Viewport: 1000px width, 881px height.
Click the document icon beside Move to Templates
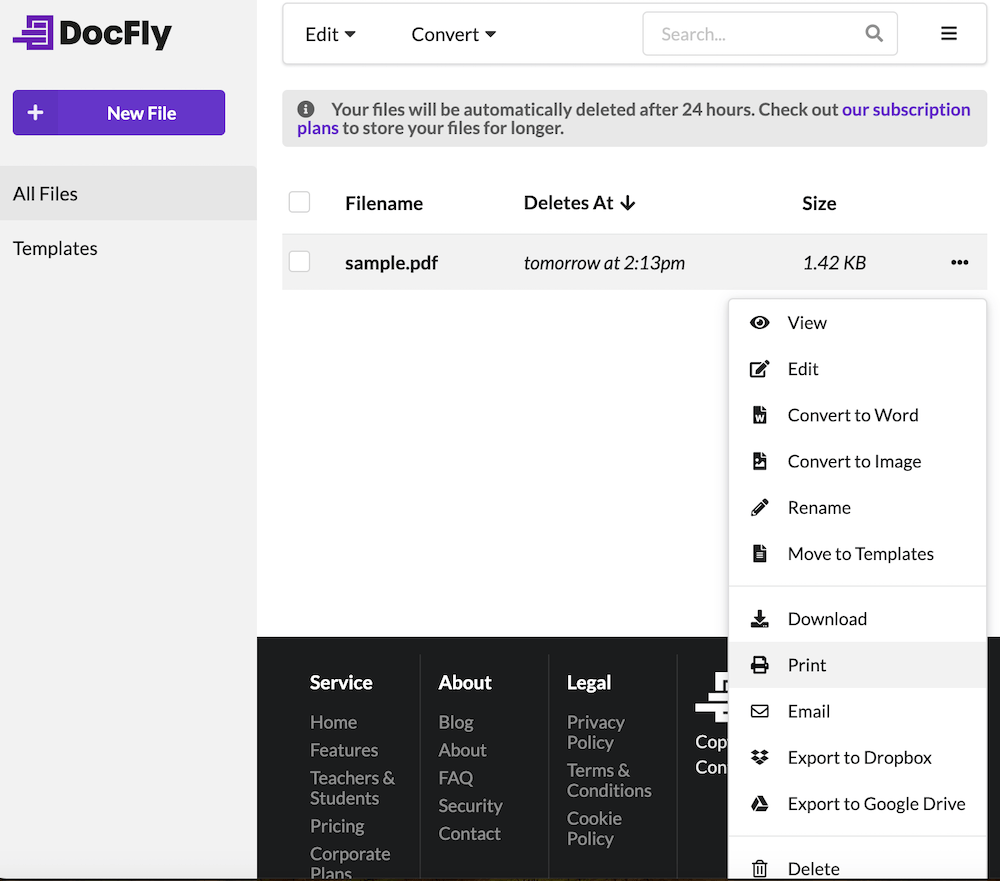coord(760,554)
